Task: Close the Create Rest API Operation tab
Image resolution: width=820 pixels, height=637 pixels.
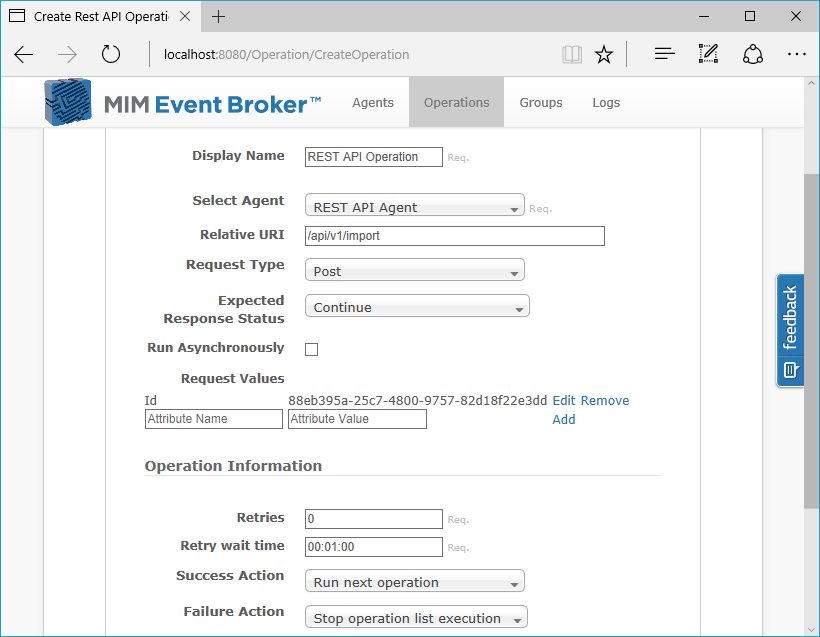Action: 185,16
